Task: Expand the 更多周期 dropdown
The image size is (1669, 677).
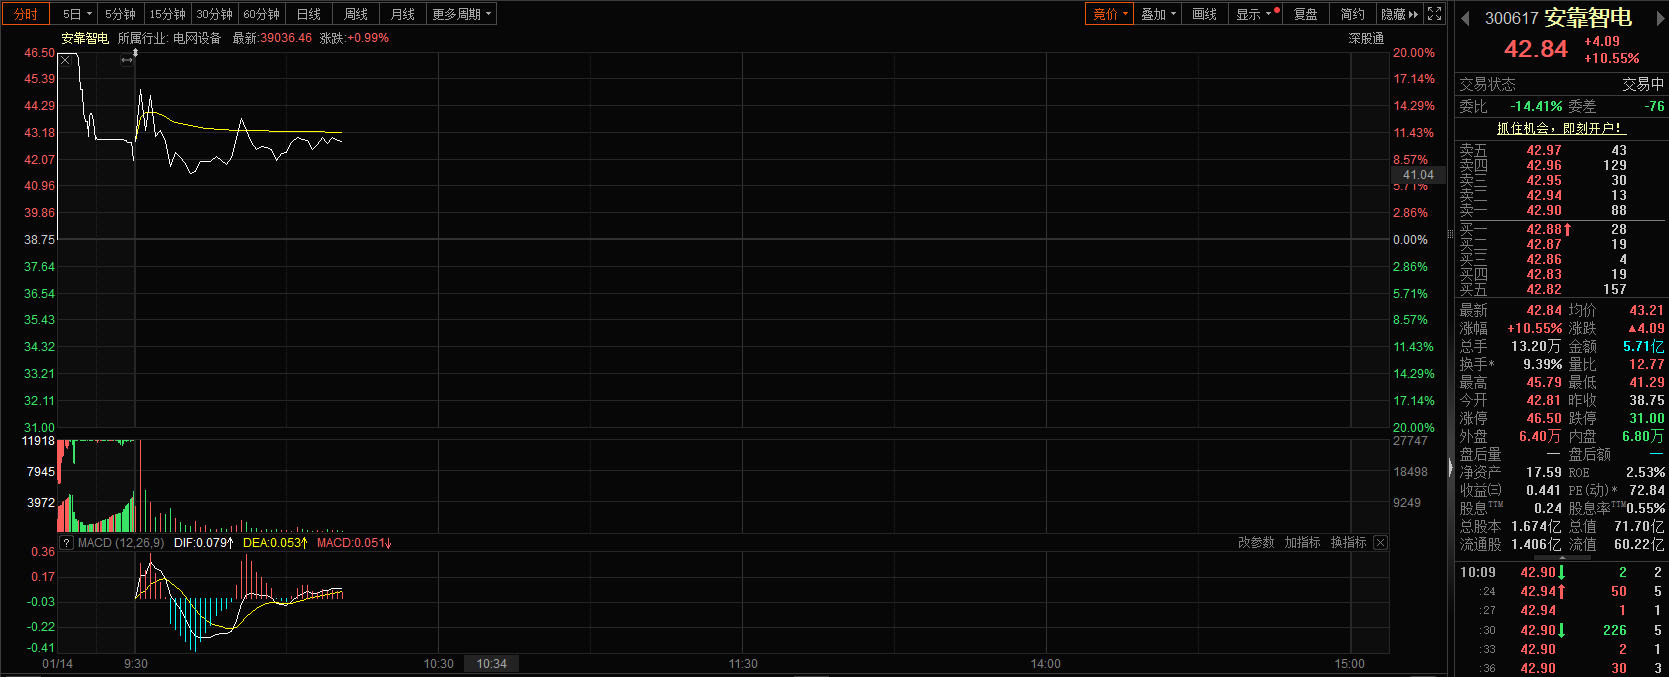Action: (x=461, y=14)
